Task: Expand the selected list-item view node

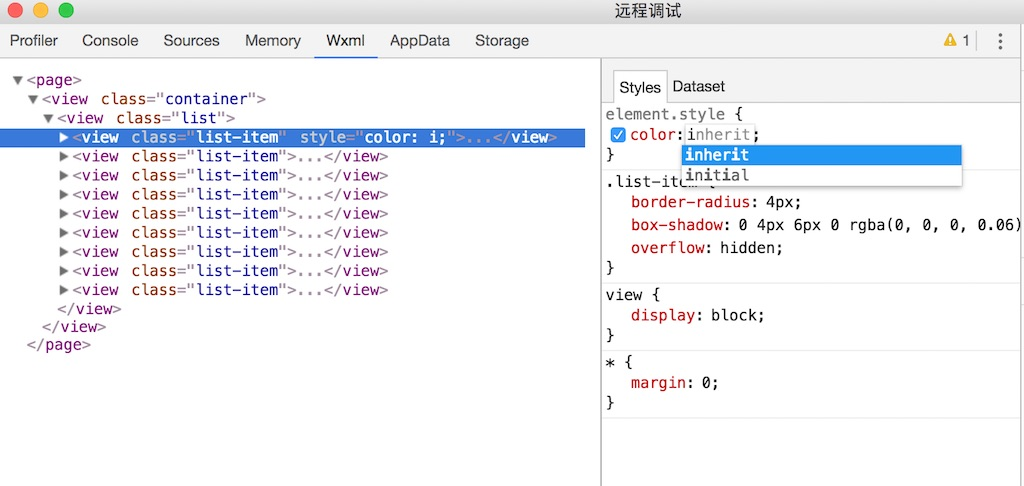Action: tap(64, 137)
